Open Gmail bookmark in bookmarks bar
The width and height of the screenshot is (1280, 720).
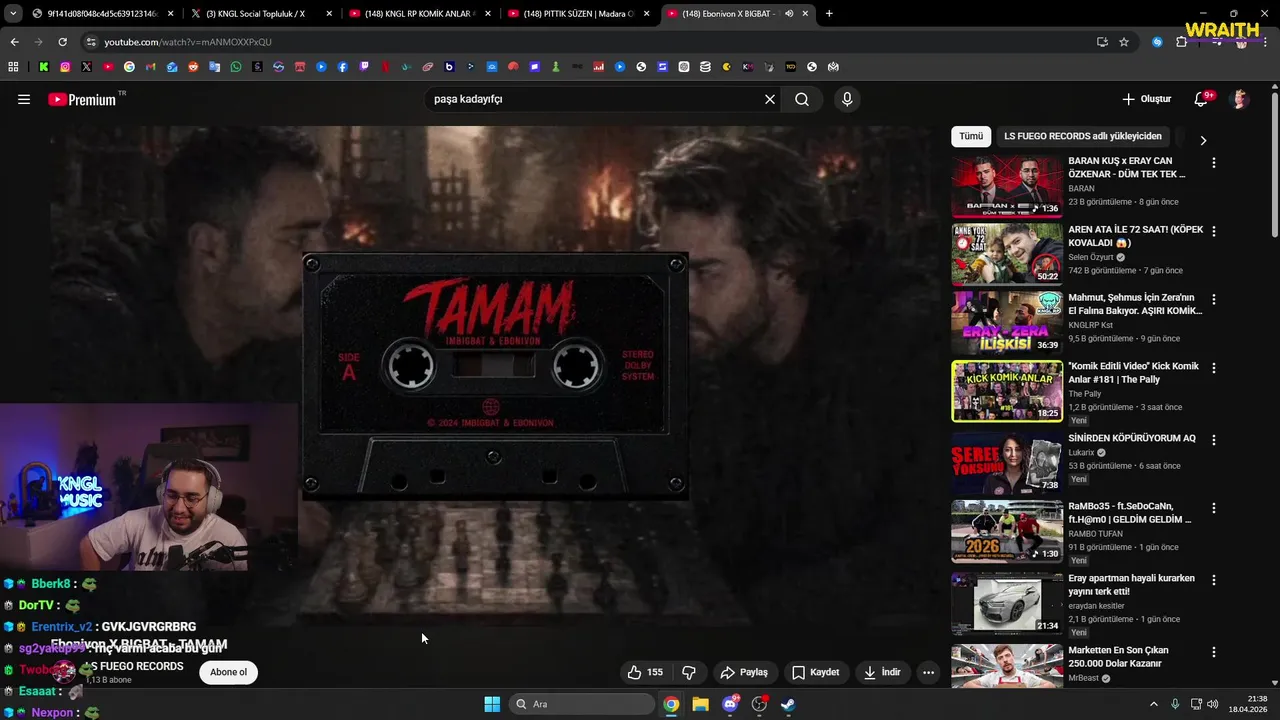coord(151,67)
